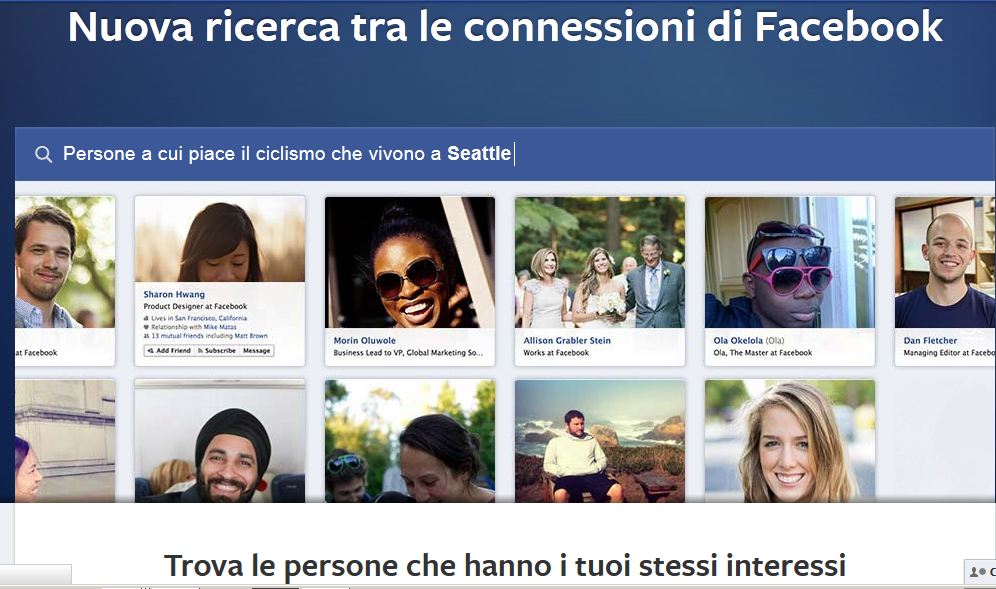Select the photo of man sitting by the coast
Viewport: 996px width, 589px height.
[600, 441]
